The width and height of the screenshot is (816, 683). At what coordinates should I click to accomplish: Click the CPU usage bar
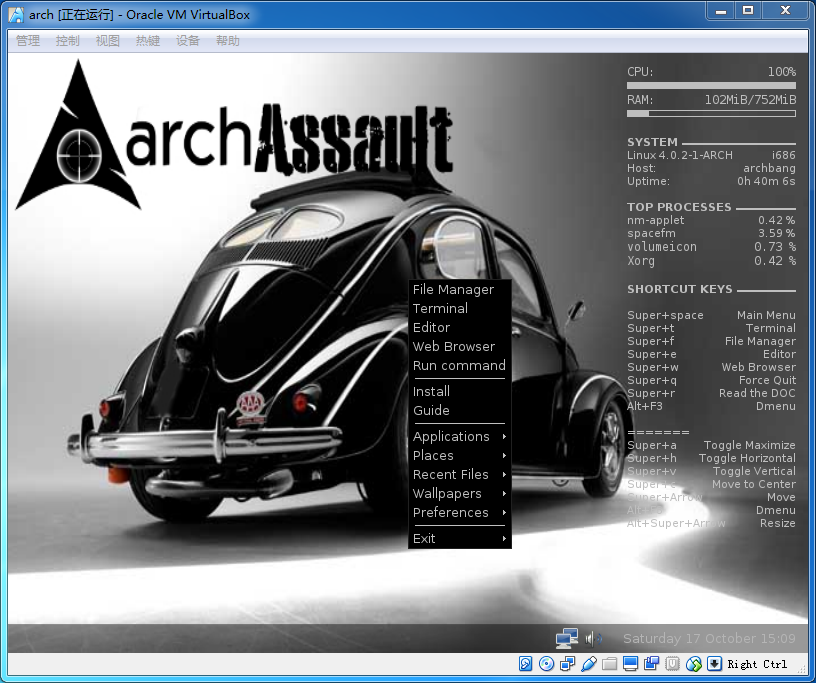(x=711, y=85)
